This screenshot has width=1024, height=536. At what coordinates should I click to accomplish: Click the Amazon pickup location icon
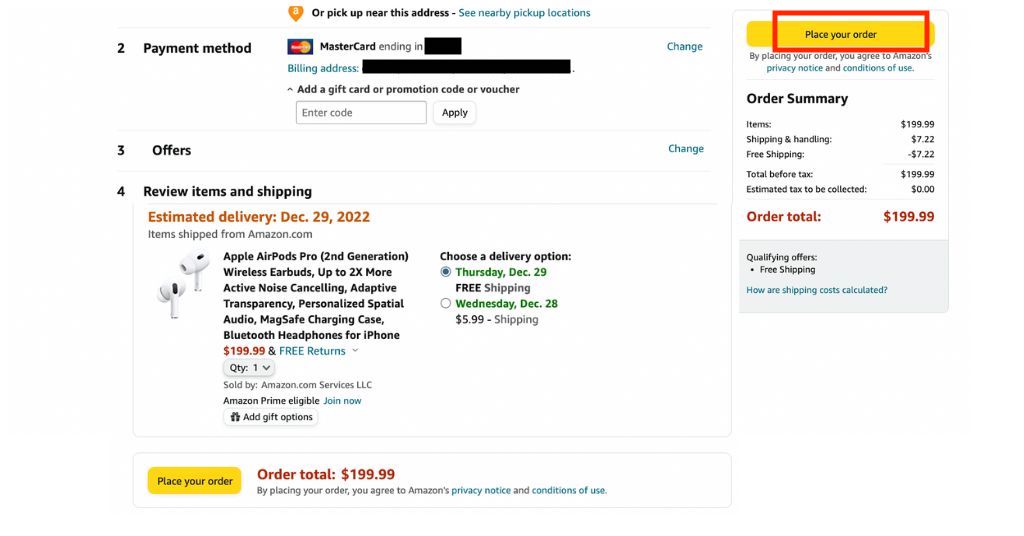(295, 13)
